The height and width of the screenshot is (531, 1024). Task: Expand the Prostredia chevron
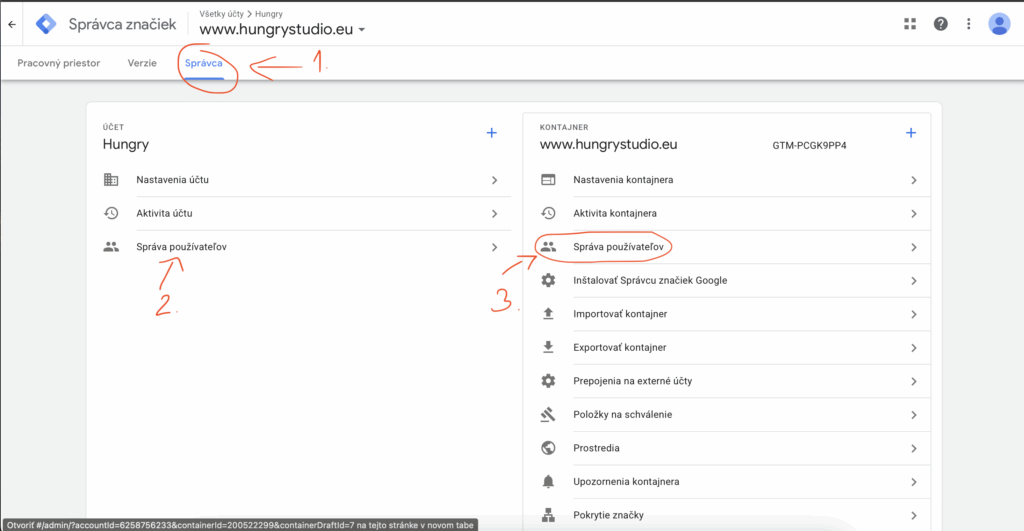click(x=914, y=449)
